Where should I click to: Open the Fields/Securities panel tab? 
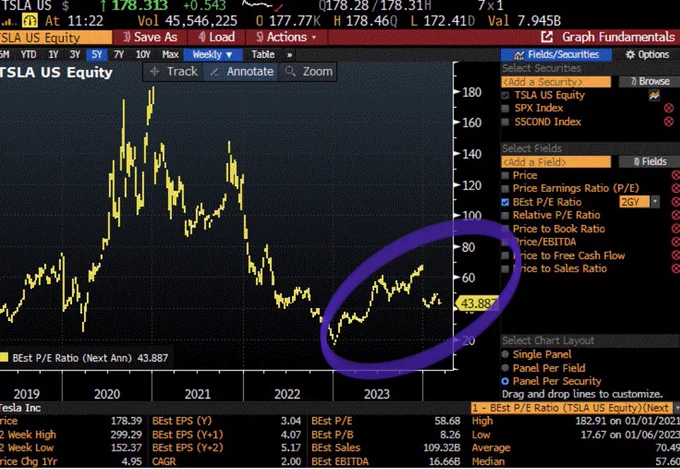click(x=556, y=55)
